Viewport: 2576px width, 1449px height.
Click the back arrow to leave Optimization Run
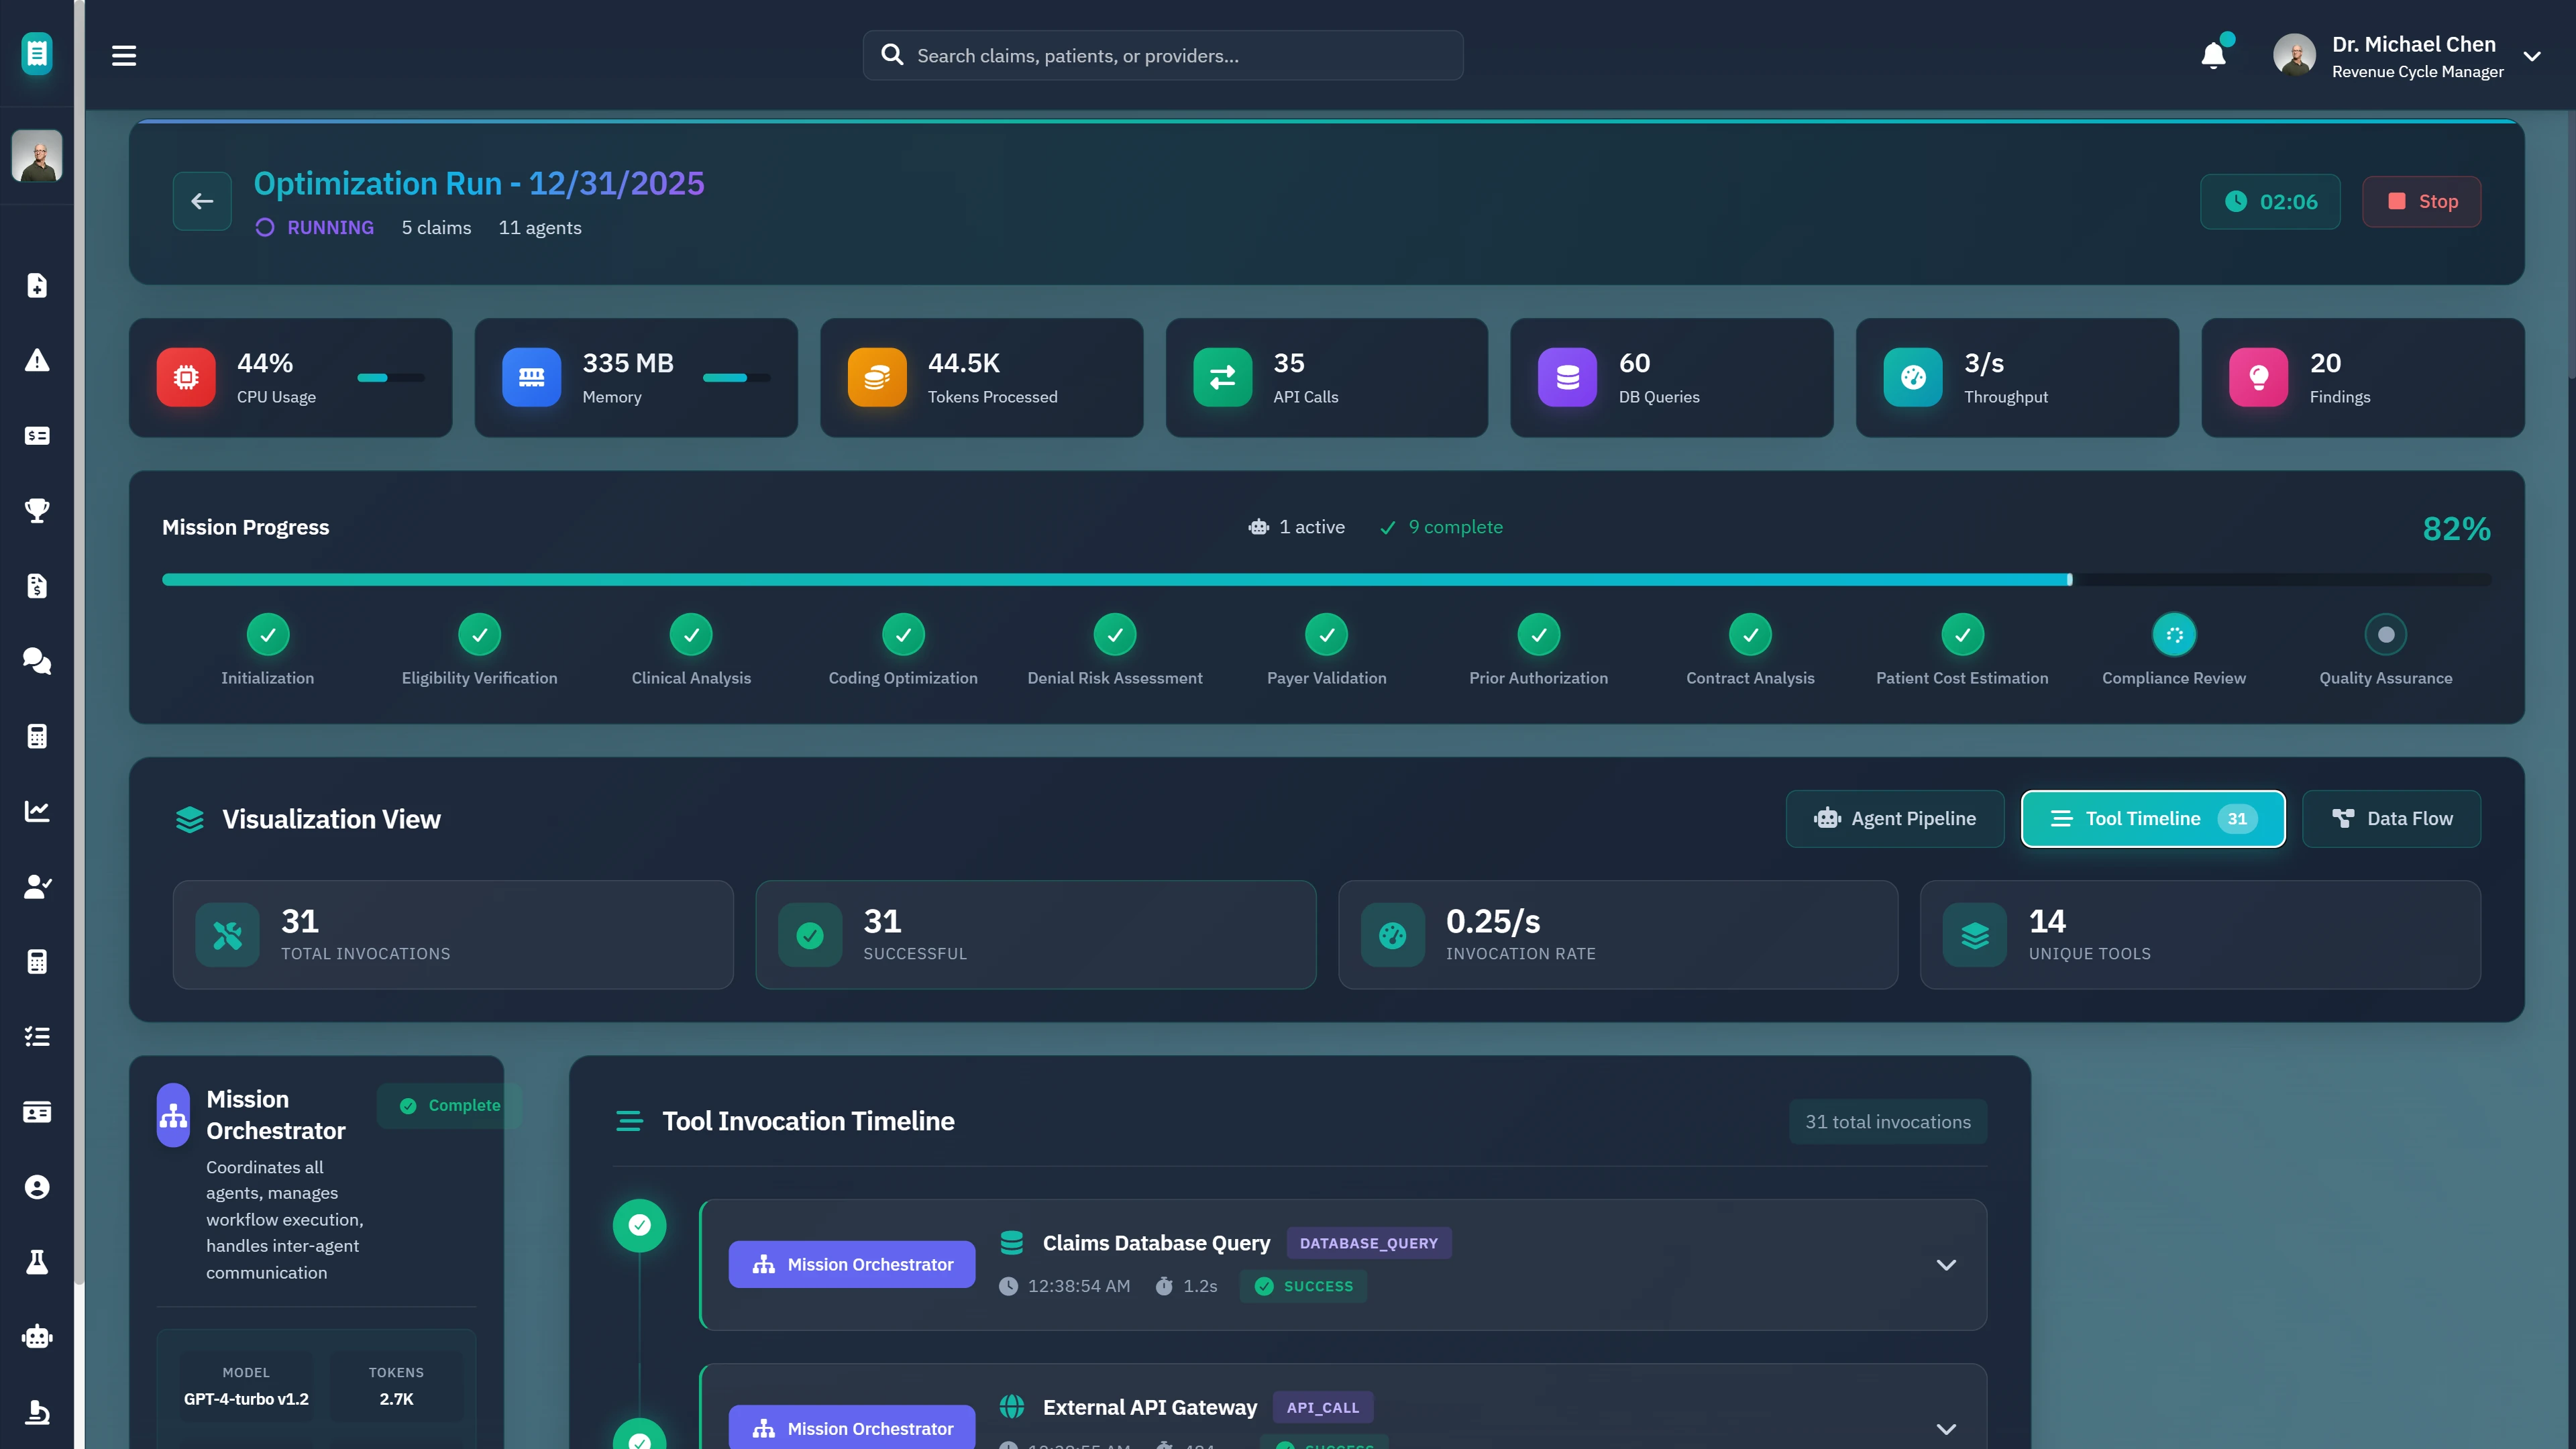coord(202,201)
